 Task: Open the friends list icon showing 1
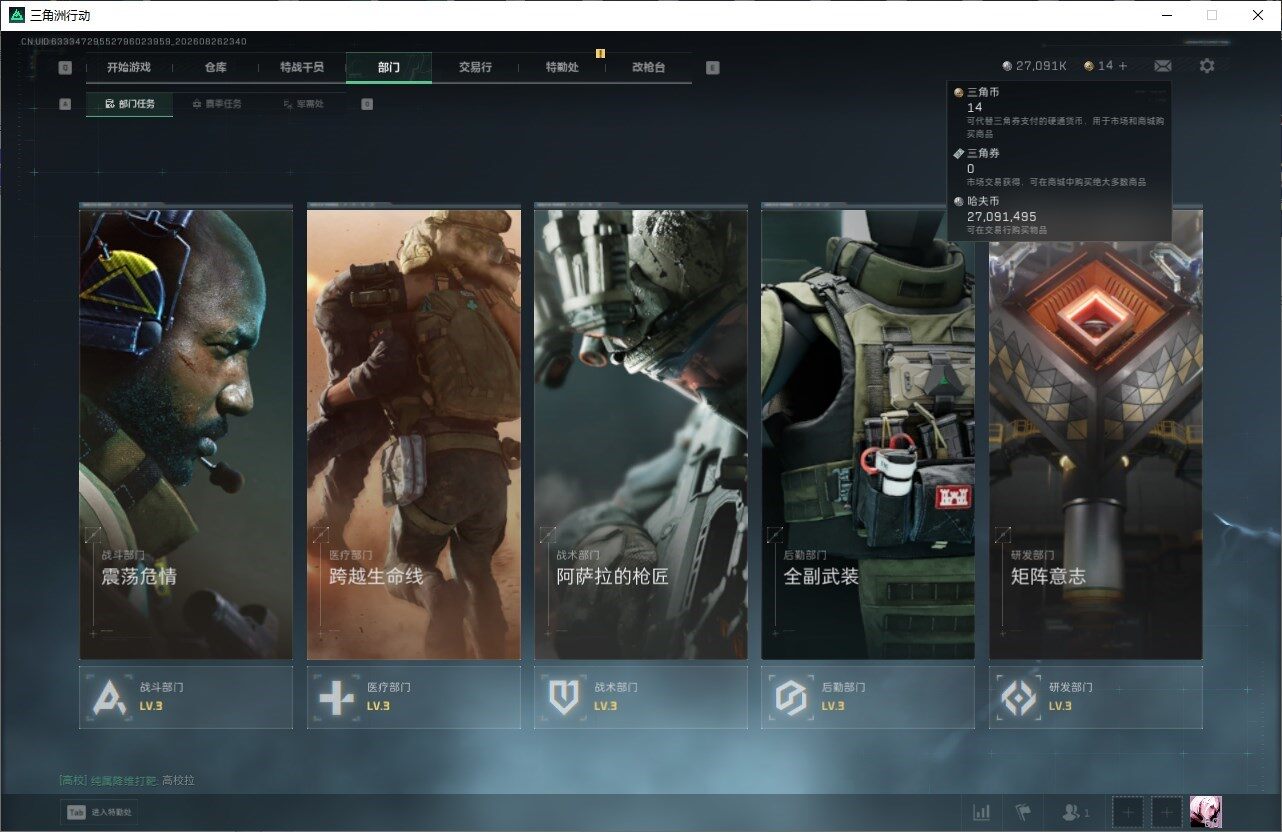[x=1076, y=812]
